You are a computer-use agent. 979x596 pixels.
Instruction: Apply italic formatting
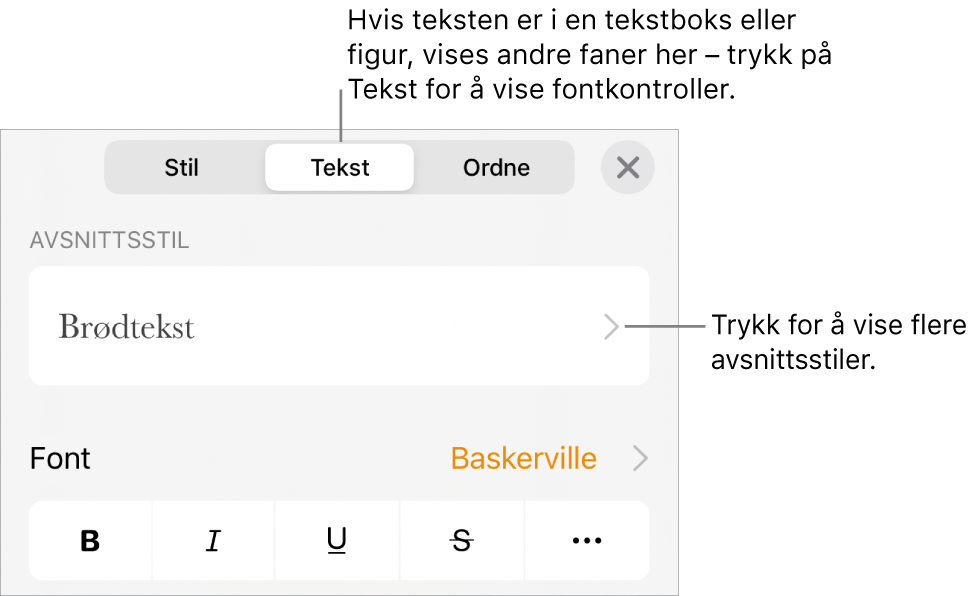(x=213, y=541)
